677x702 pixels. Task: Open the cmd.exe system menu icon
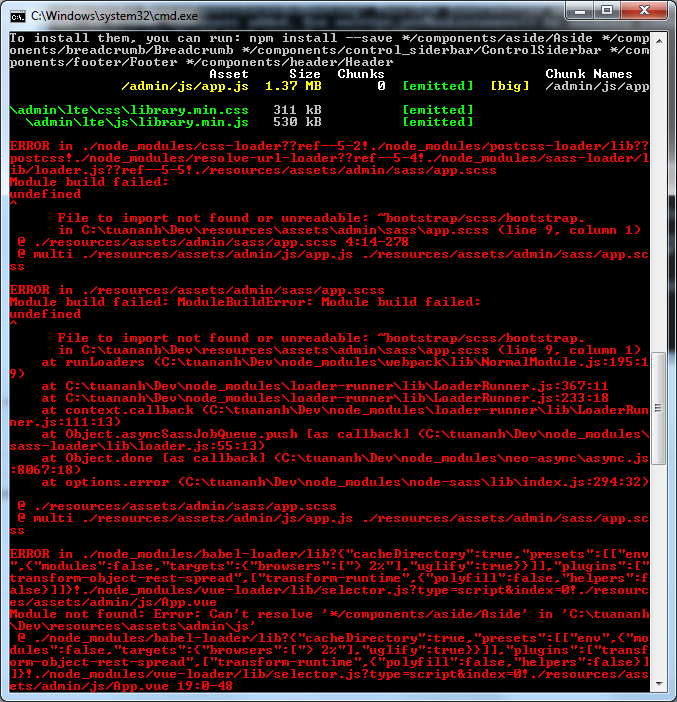click(x=18, y=17)
